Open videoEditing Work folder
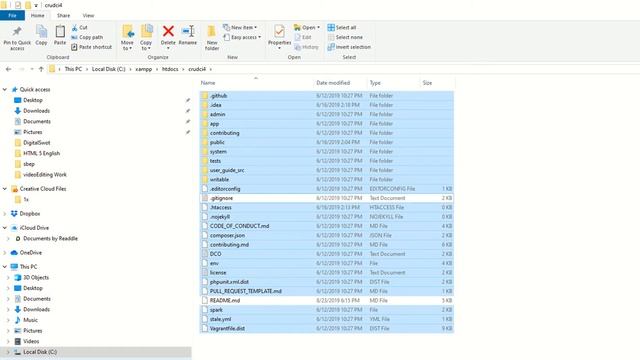Image resolution: width=640 pixels, height=360 pixels. coord(44,175)
